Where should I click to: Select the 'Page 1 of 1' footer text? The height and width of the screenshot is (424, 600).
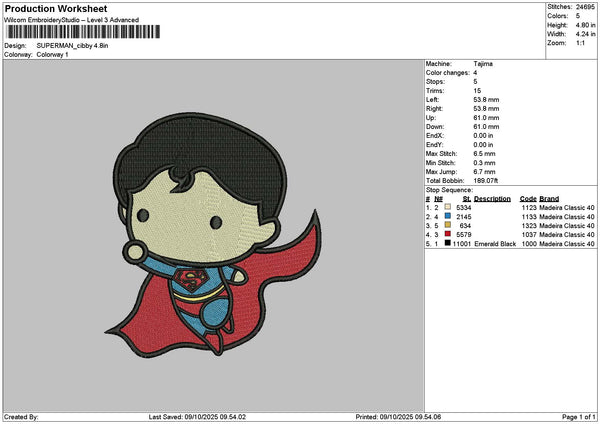pos(579,417)
